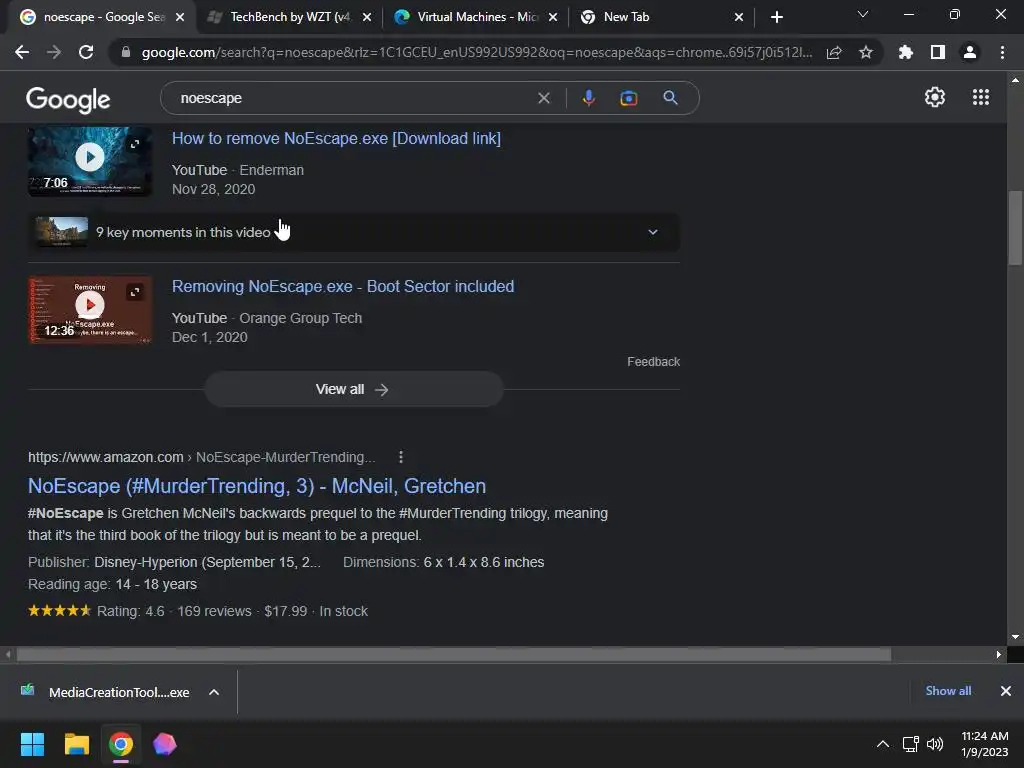
Task: Expand 9 key moments in this video
Action: (353, 232)
